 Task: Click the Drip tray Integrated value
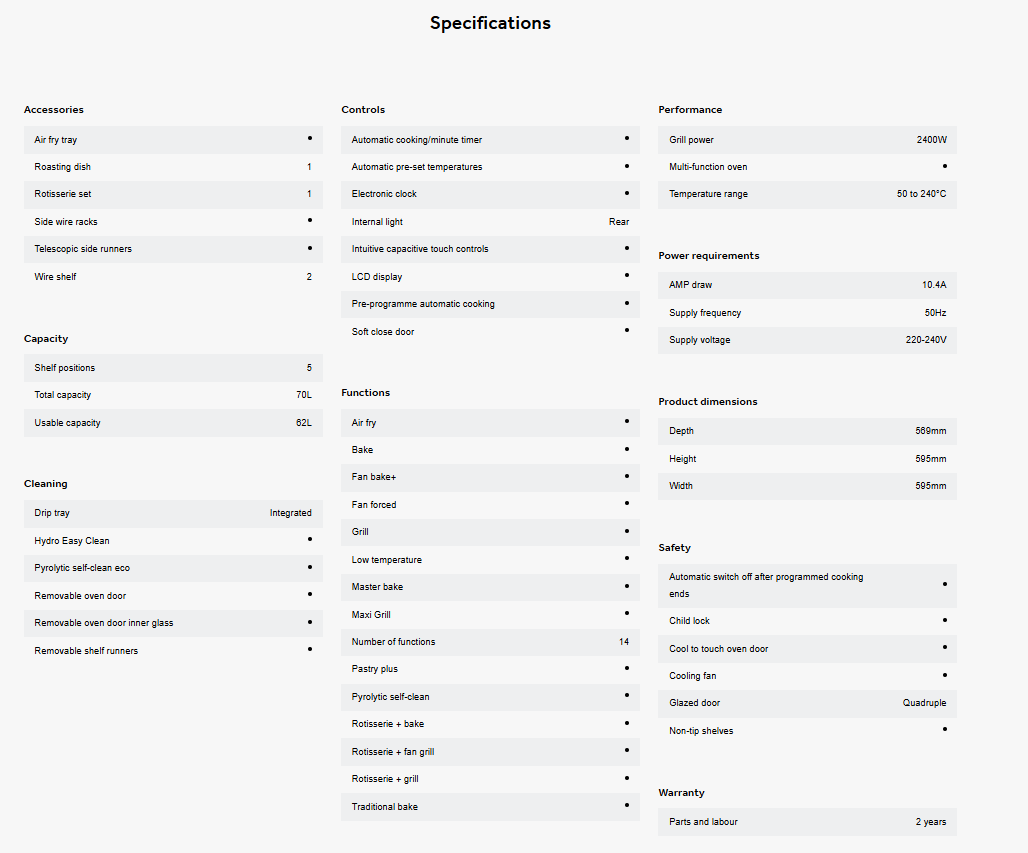(x=290, y=513)
